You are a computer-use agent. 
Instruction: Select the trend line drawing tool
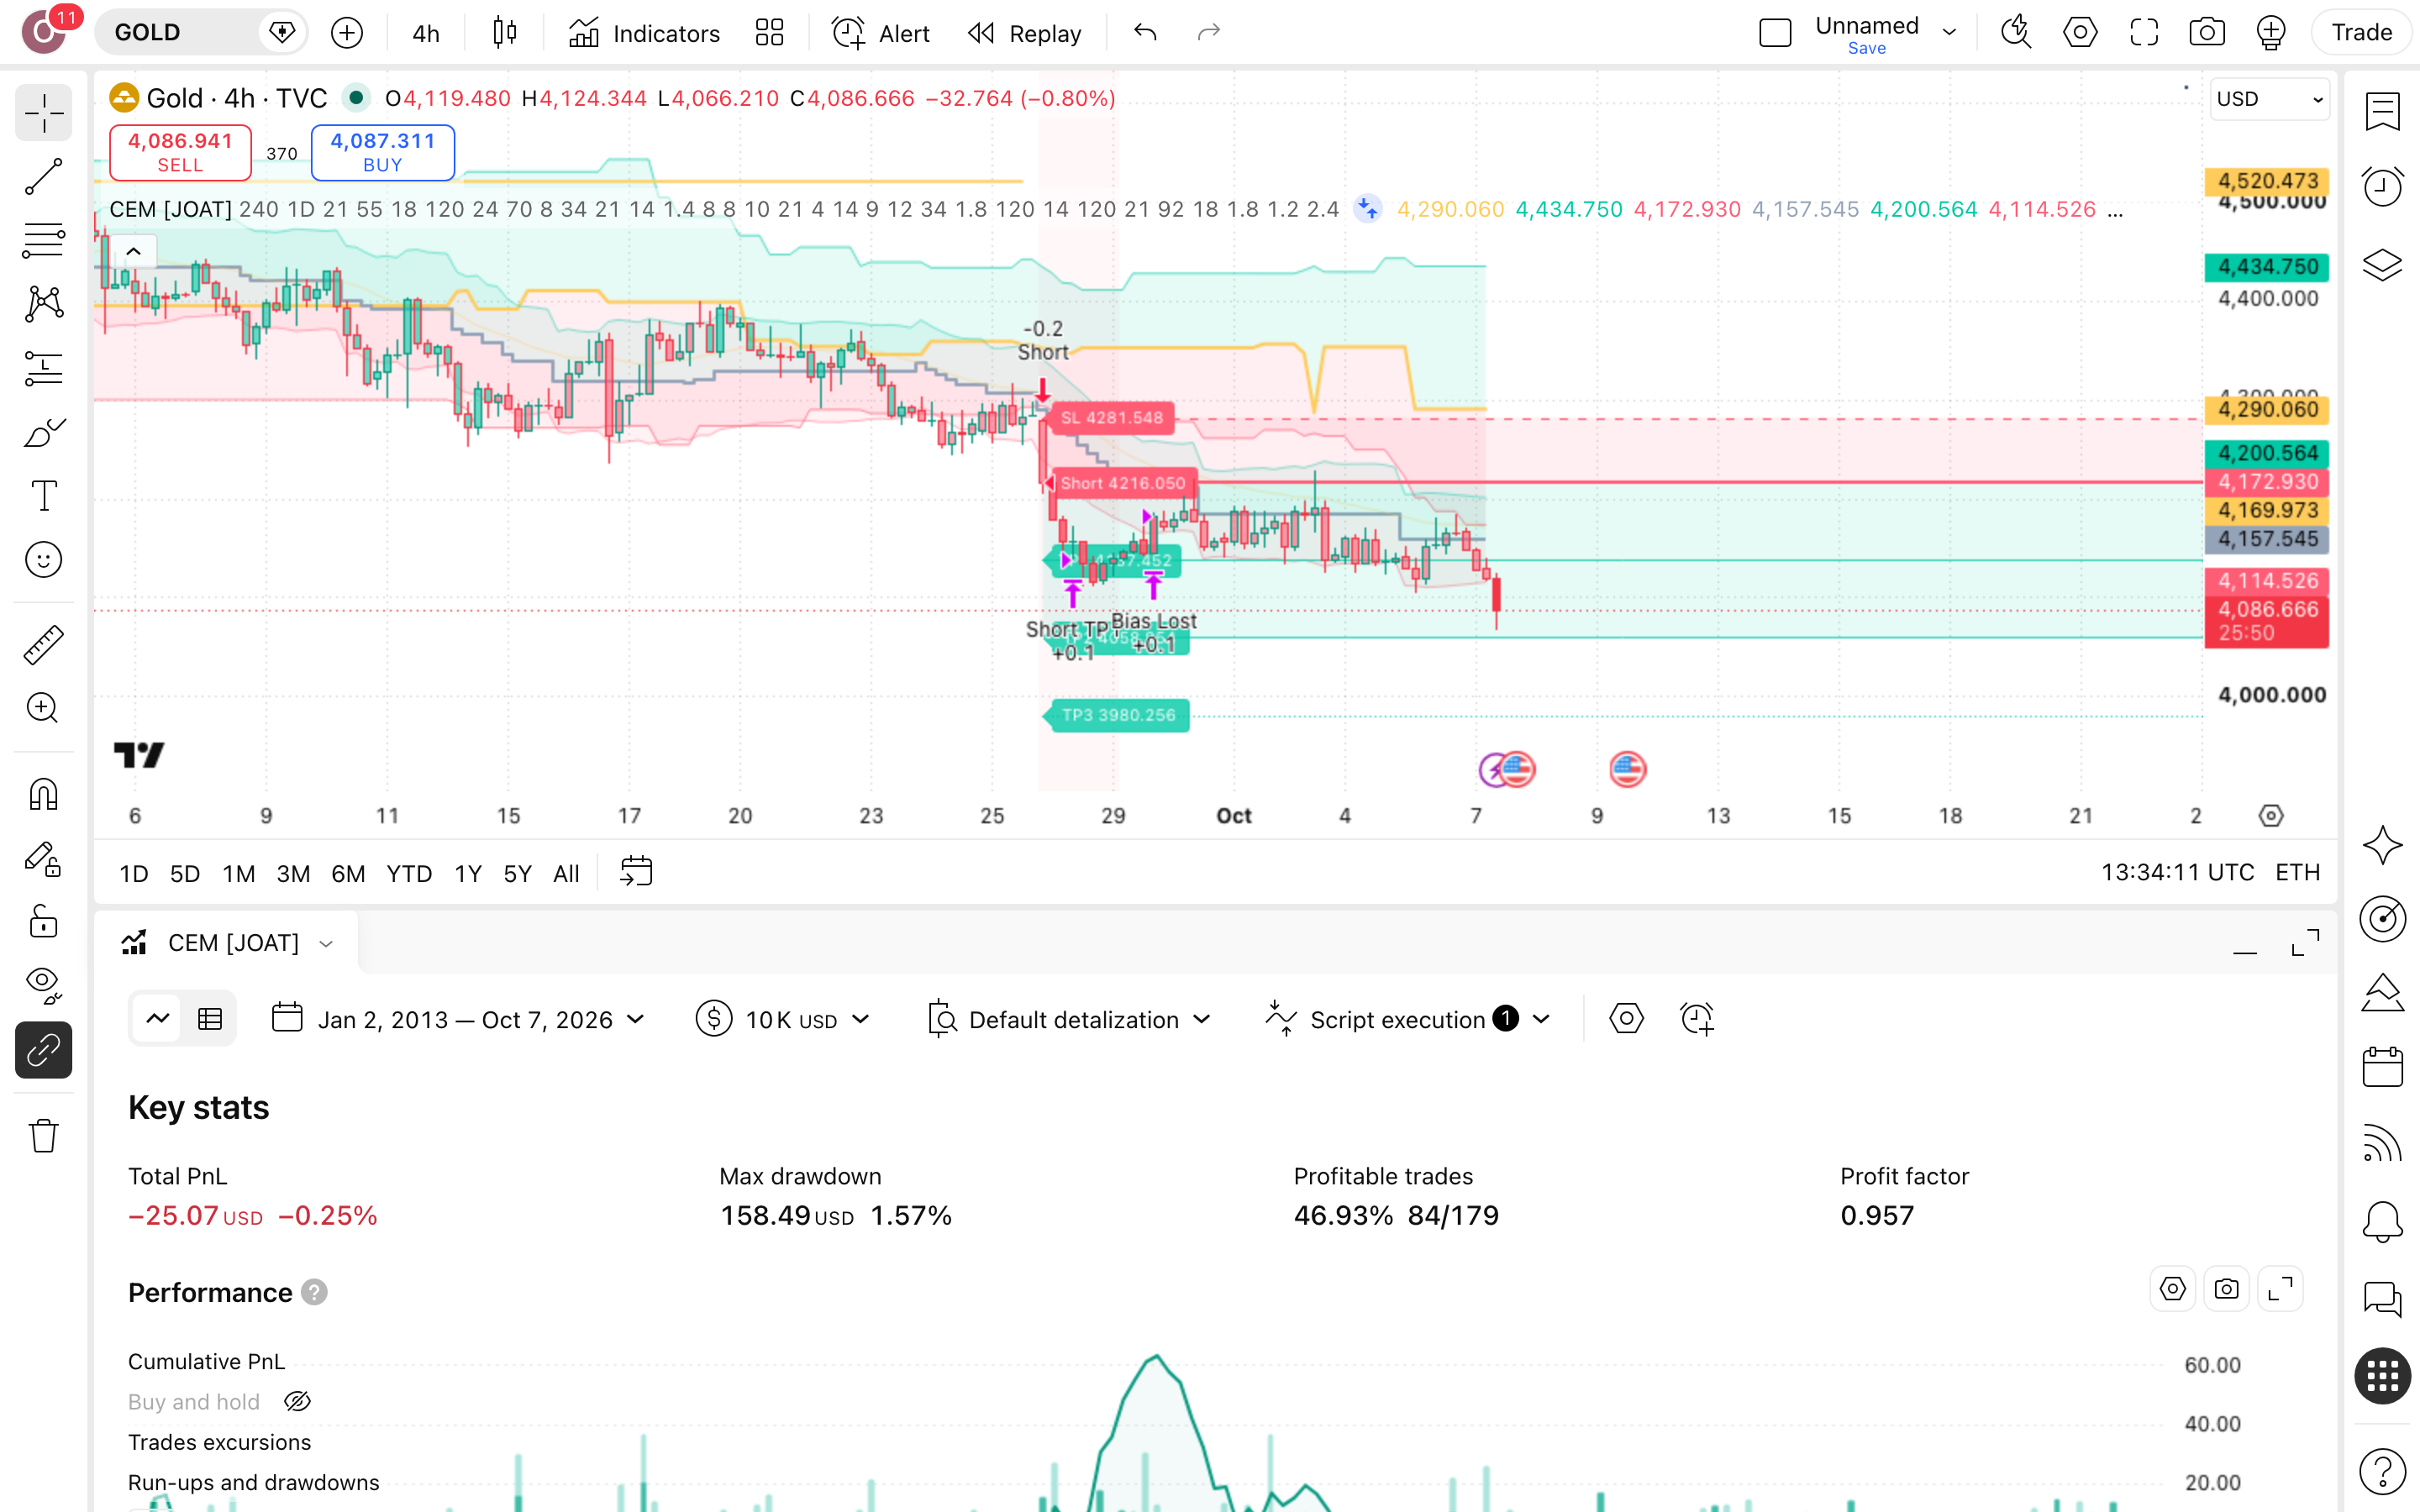pos(44,177)
